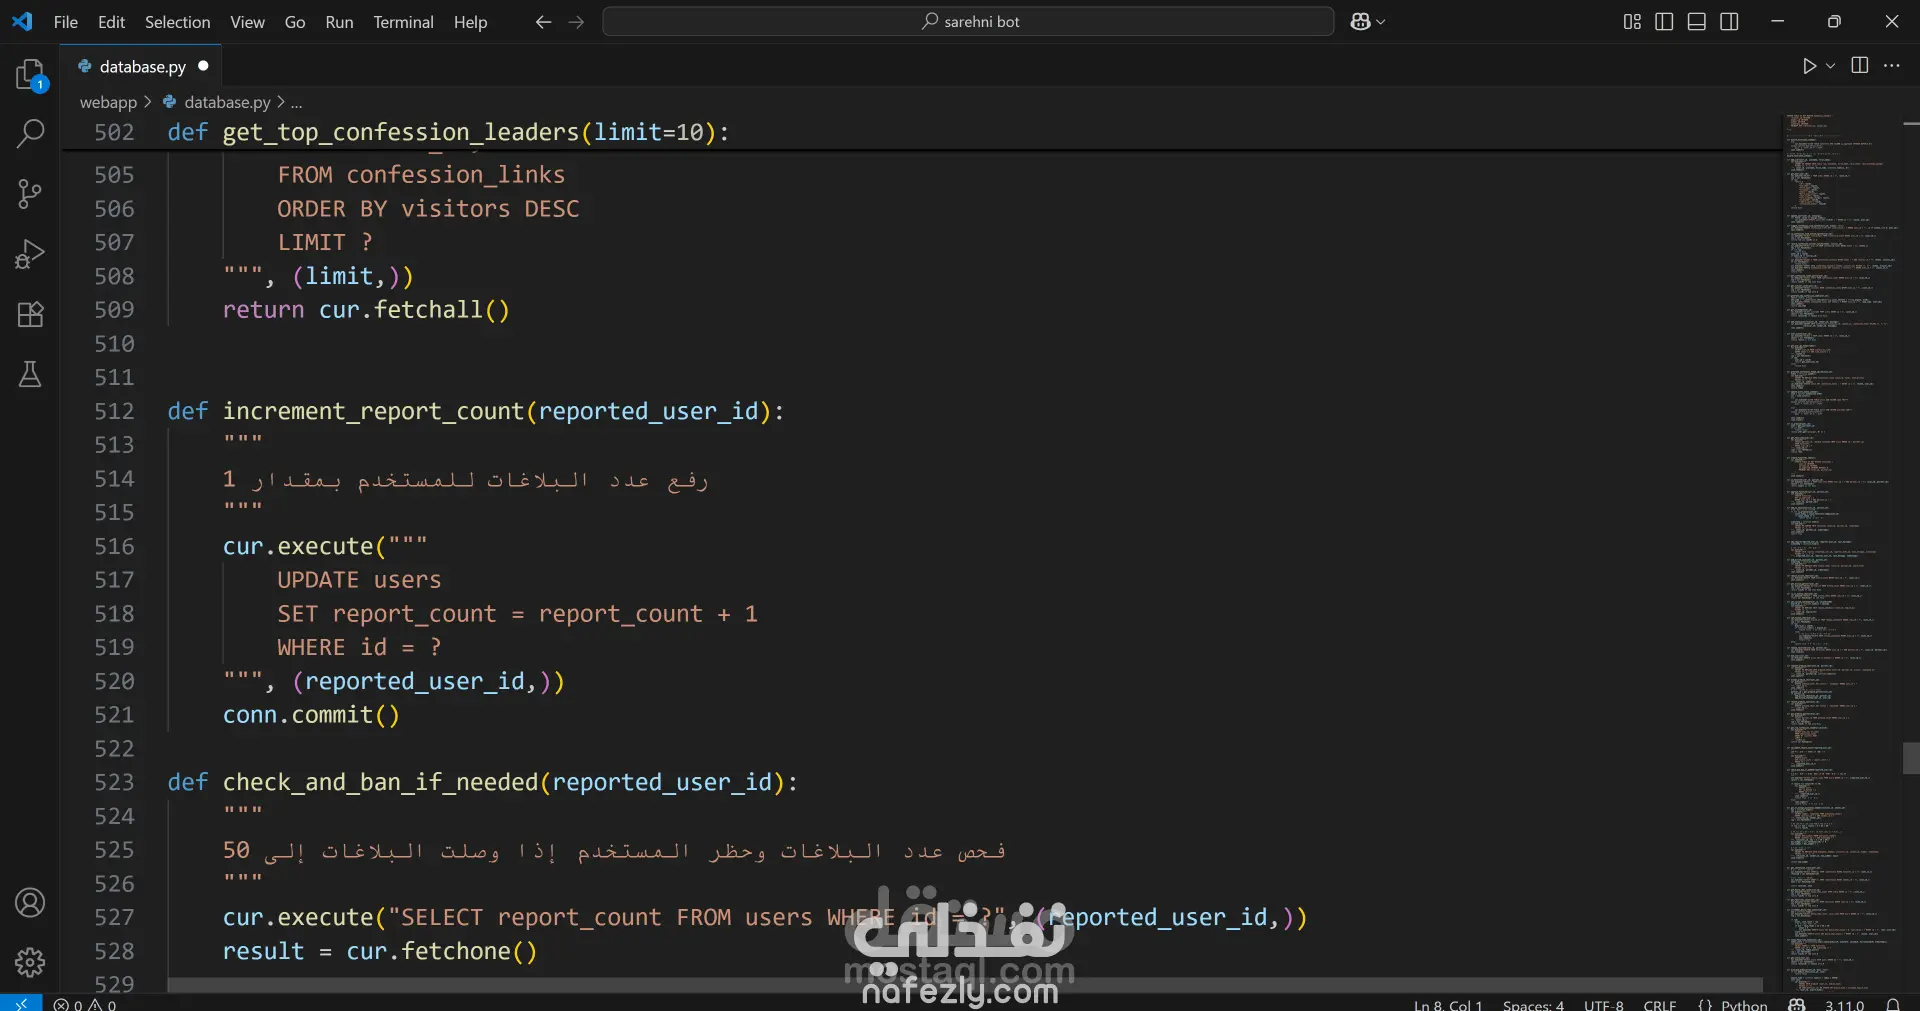Go back using the left arrow
The image size is (1920, 1011).
click(x=543, y=21)
